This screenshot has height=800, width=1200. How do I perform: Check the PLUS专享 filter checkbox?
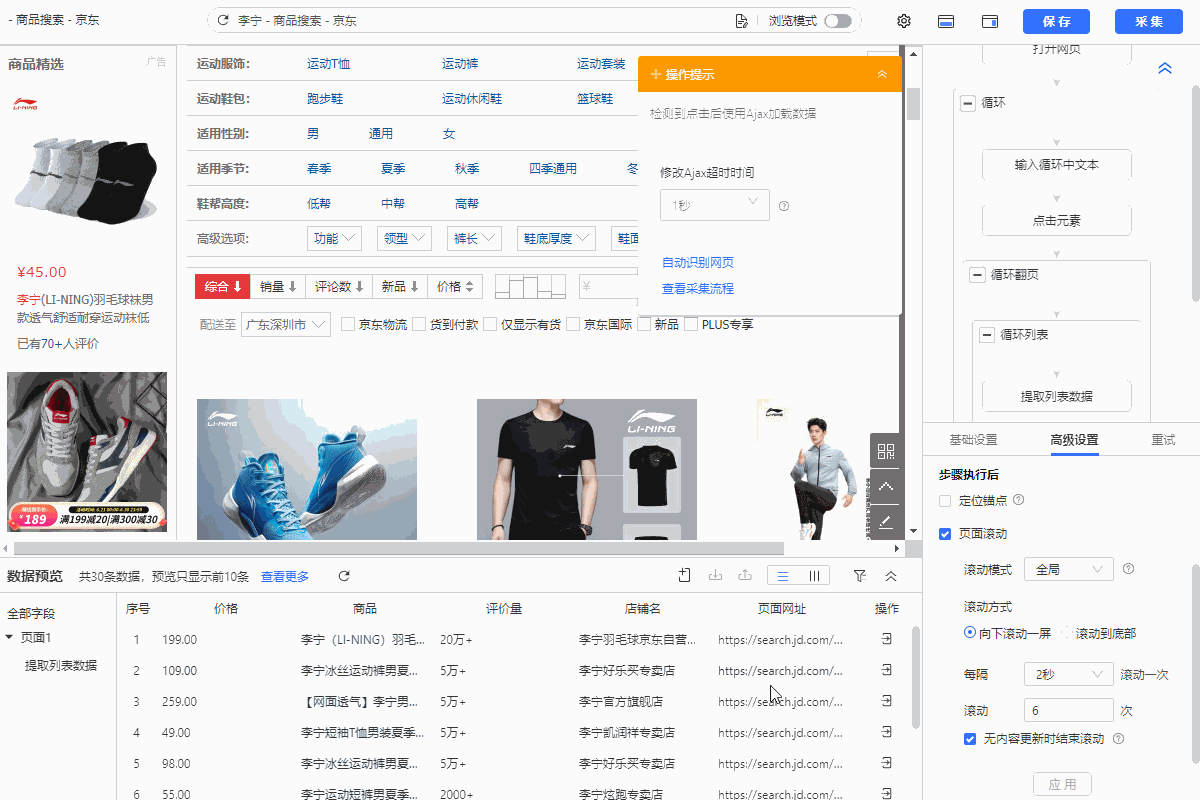click(691, 324)
